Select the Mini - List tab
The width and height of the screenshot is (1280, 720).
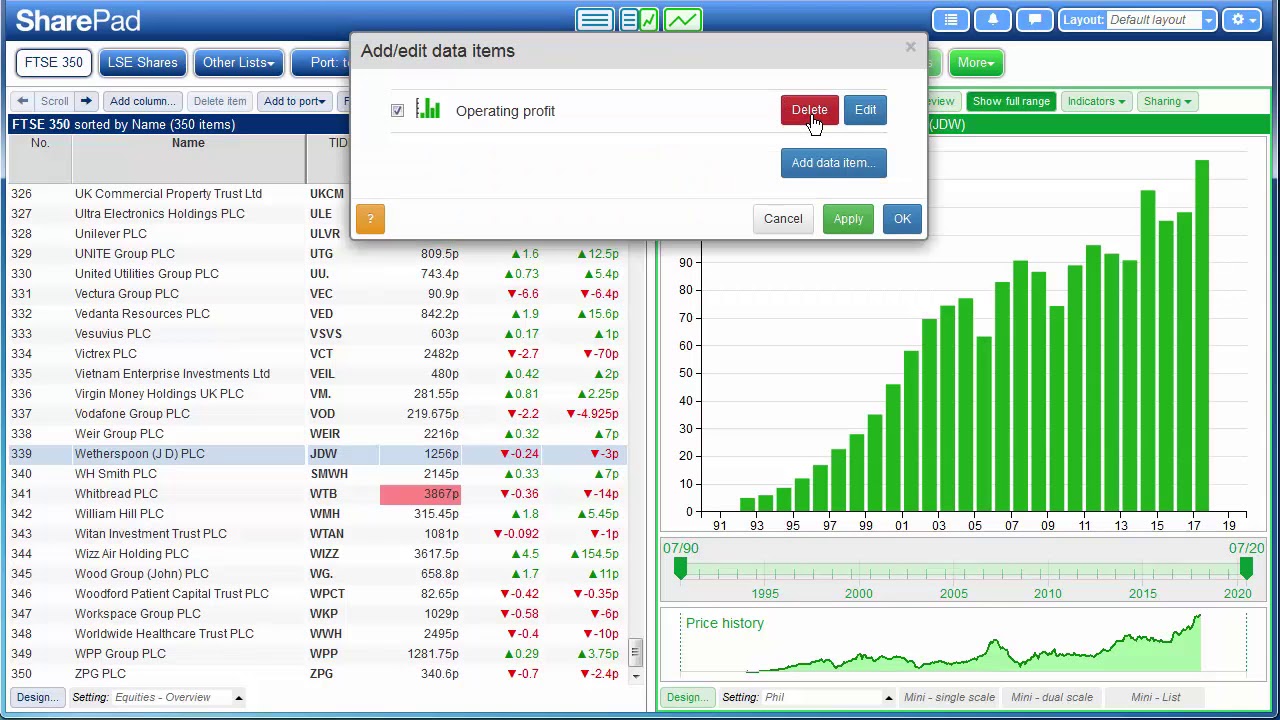1156,697
